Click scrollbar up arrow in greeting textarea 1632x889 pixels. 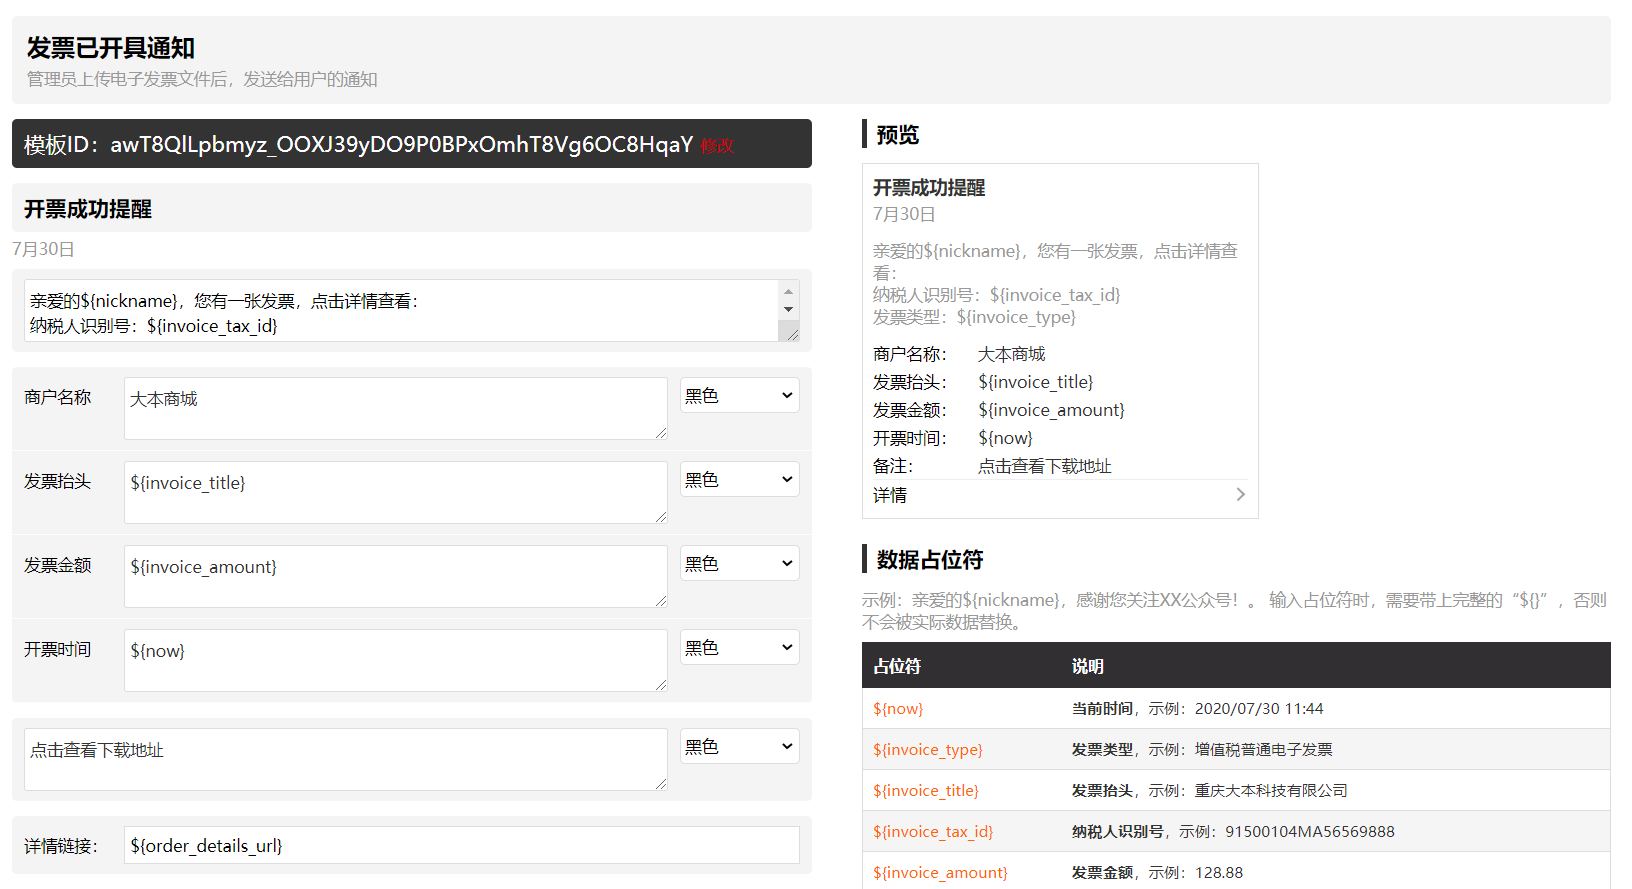coord(789,292)
